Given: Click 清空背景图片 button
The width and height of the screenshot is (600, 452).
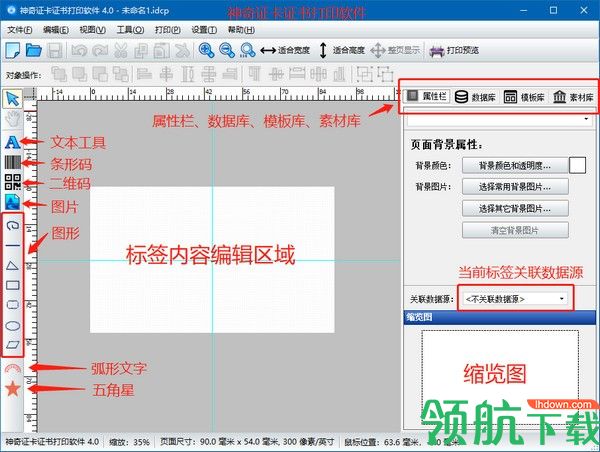Looking at the screenshot, I should 515,230.
